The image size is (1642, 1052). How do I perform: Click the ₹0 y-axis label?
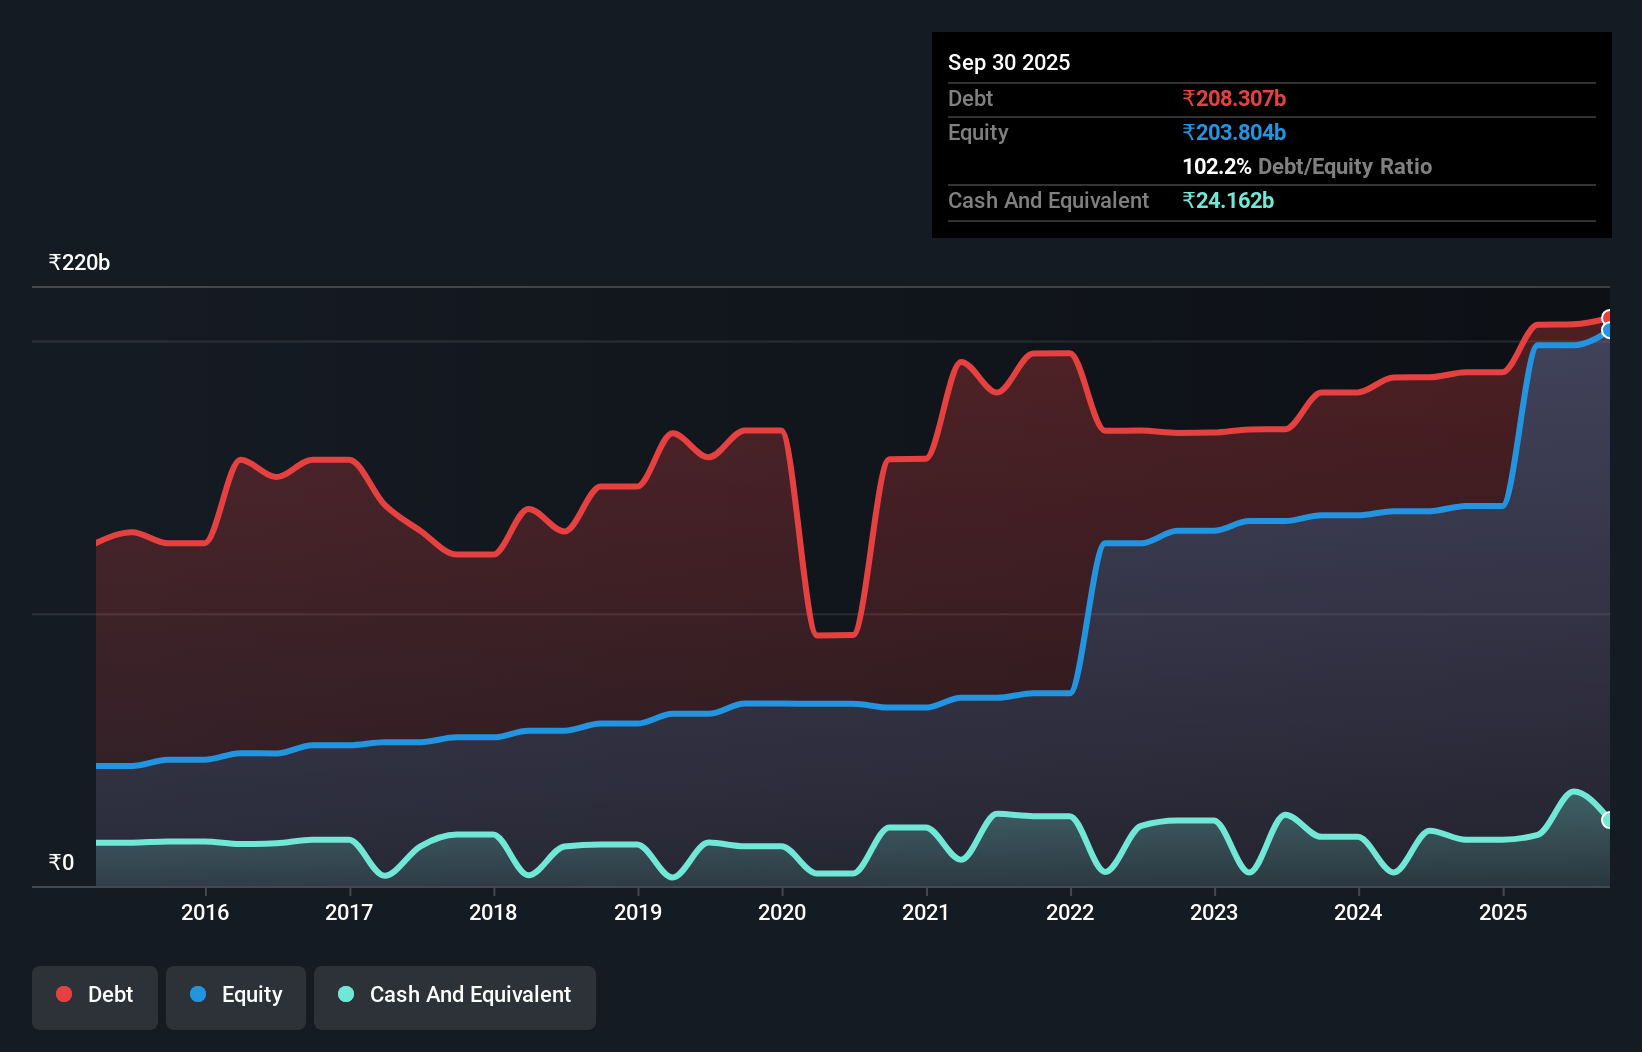(61, 862)
